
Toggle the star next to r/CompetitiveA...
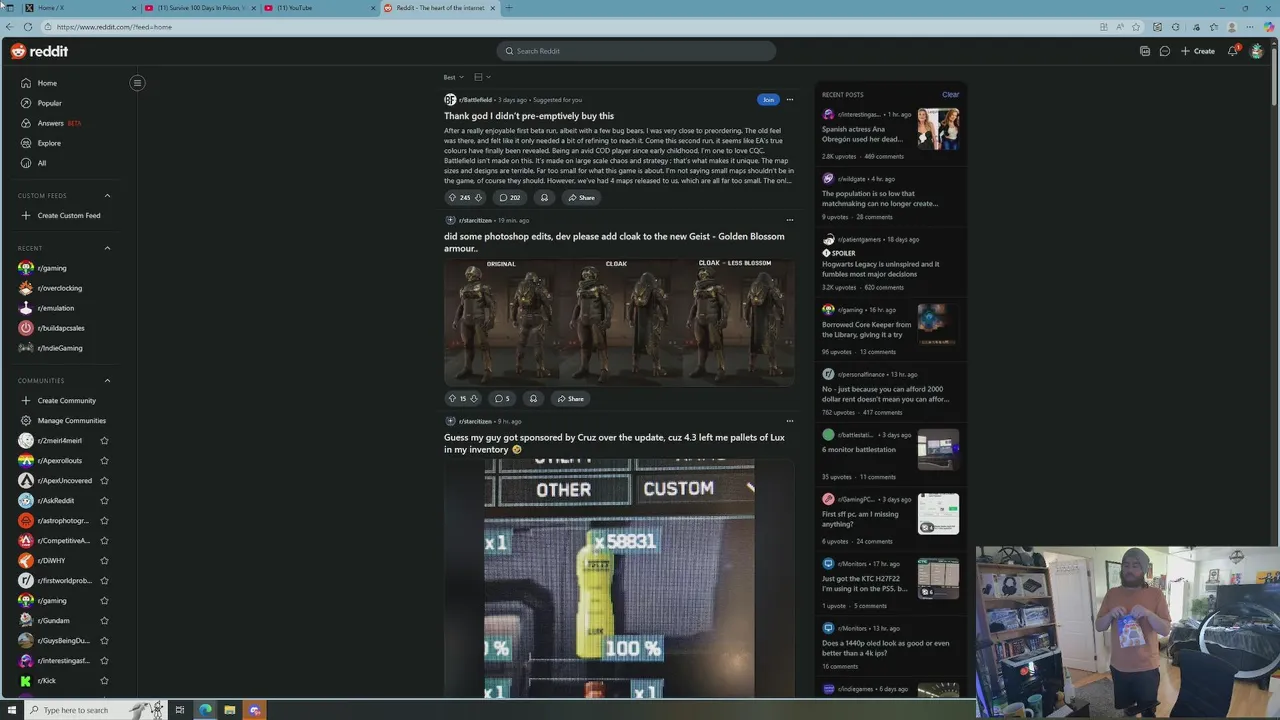coord(104,541)
